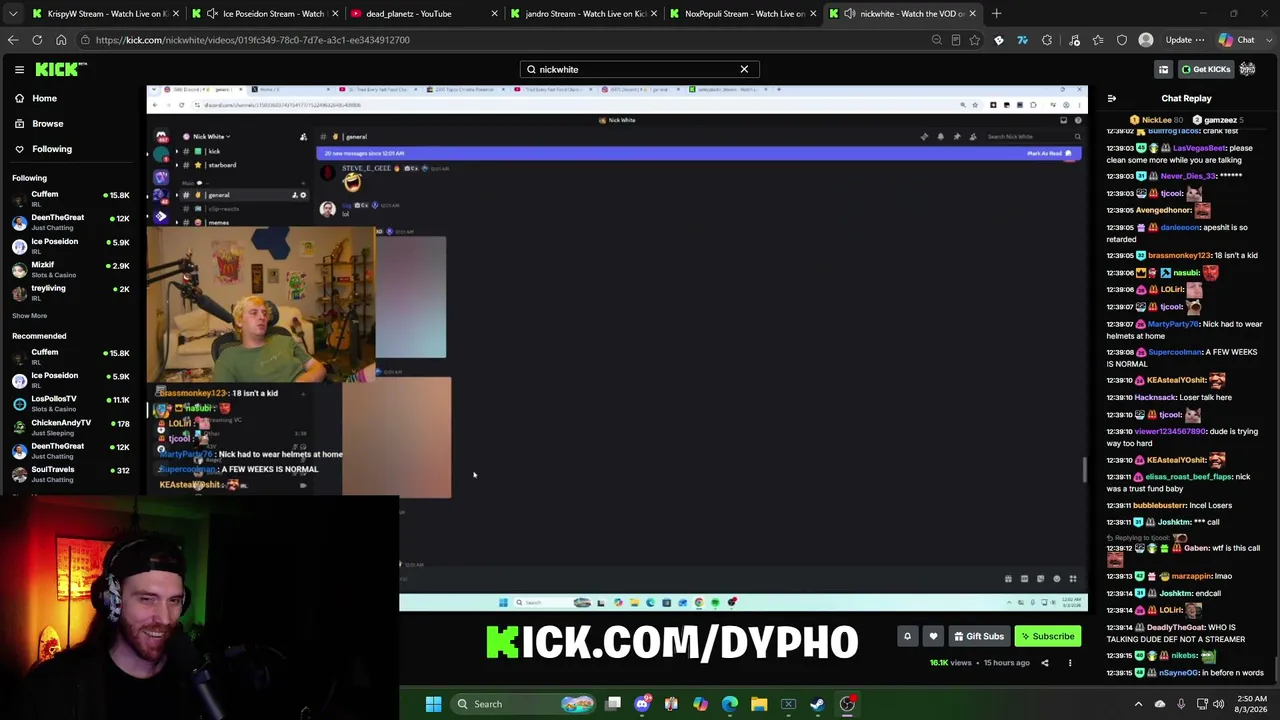Click the browser Update menu button
The height and width of the screenshot is (720, 1280).
coord(1184,40)
